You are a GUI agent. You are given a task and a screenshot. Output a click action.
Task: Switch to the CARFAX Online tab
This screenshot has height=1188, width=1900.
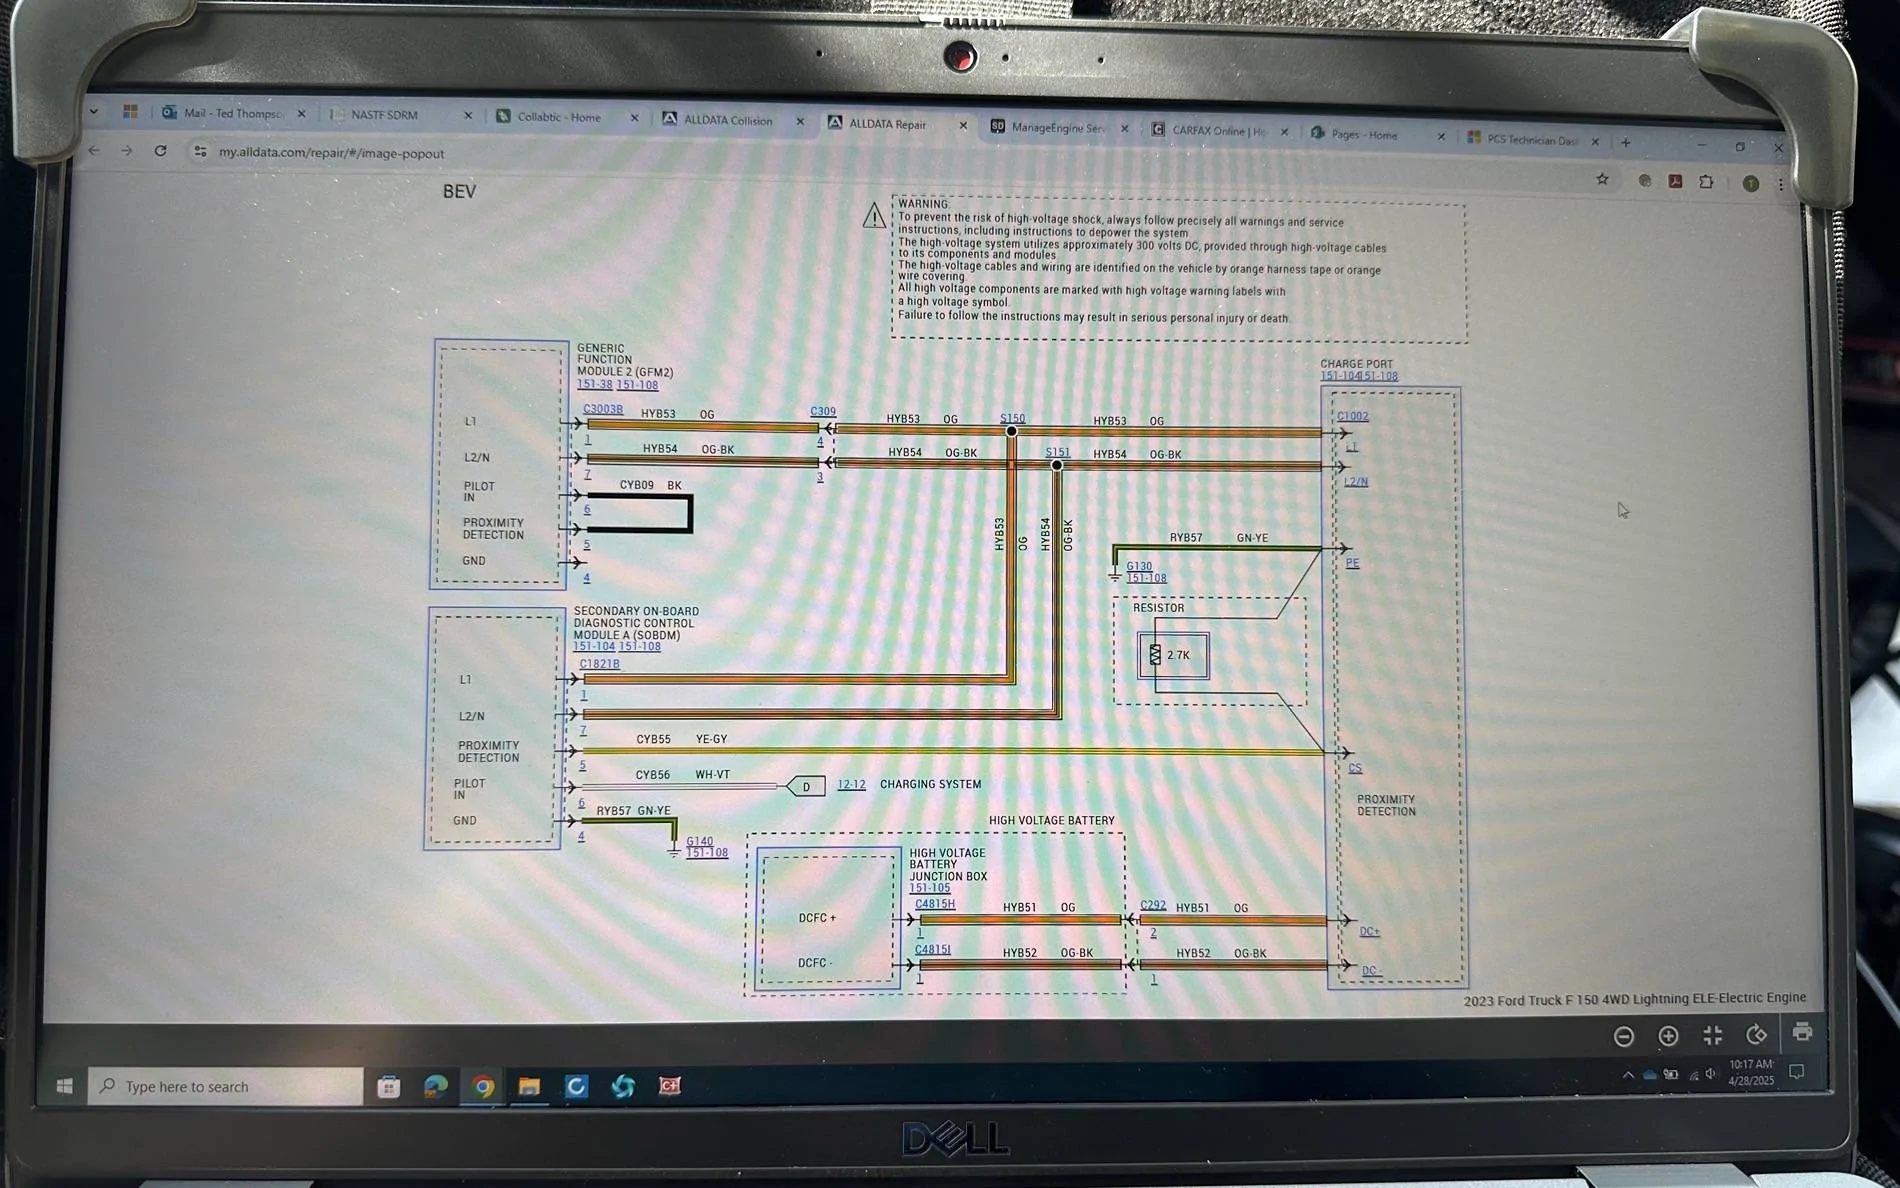[x=1217, y=131]
